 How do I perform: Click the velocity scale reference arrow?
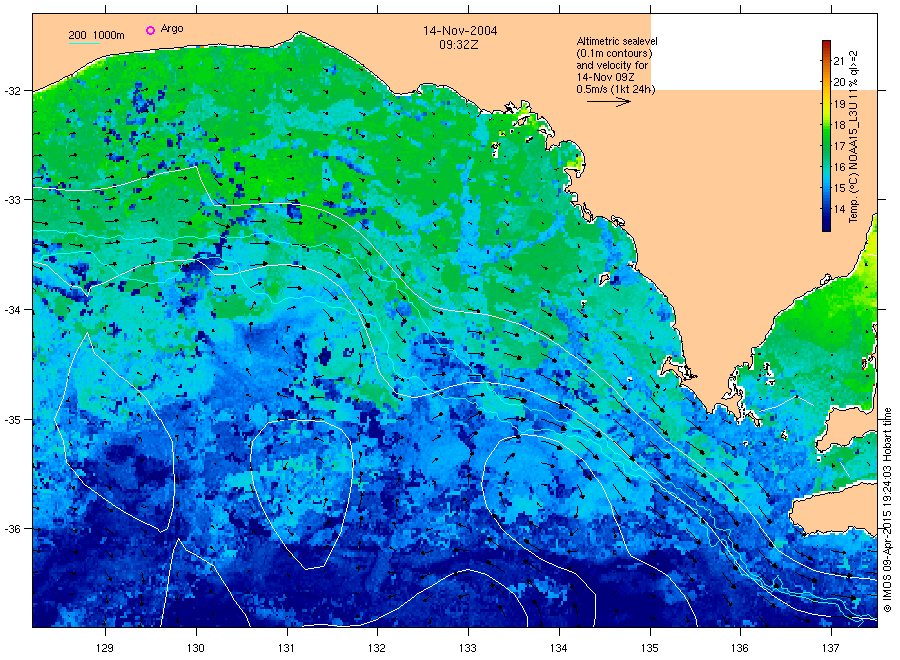608,102
